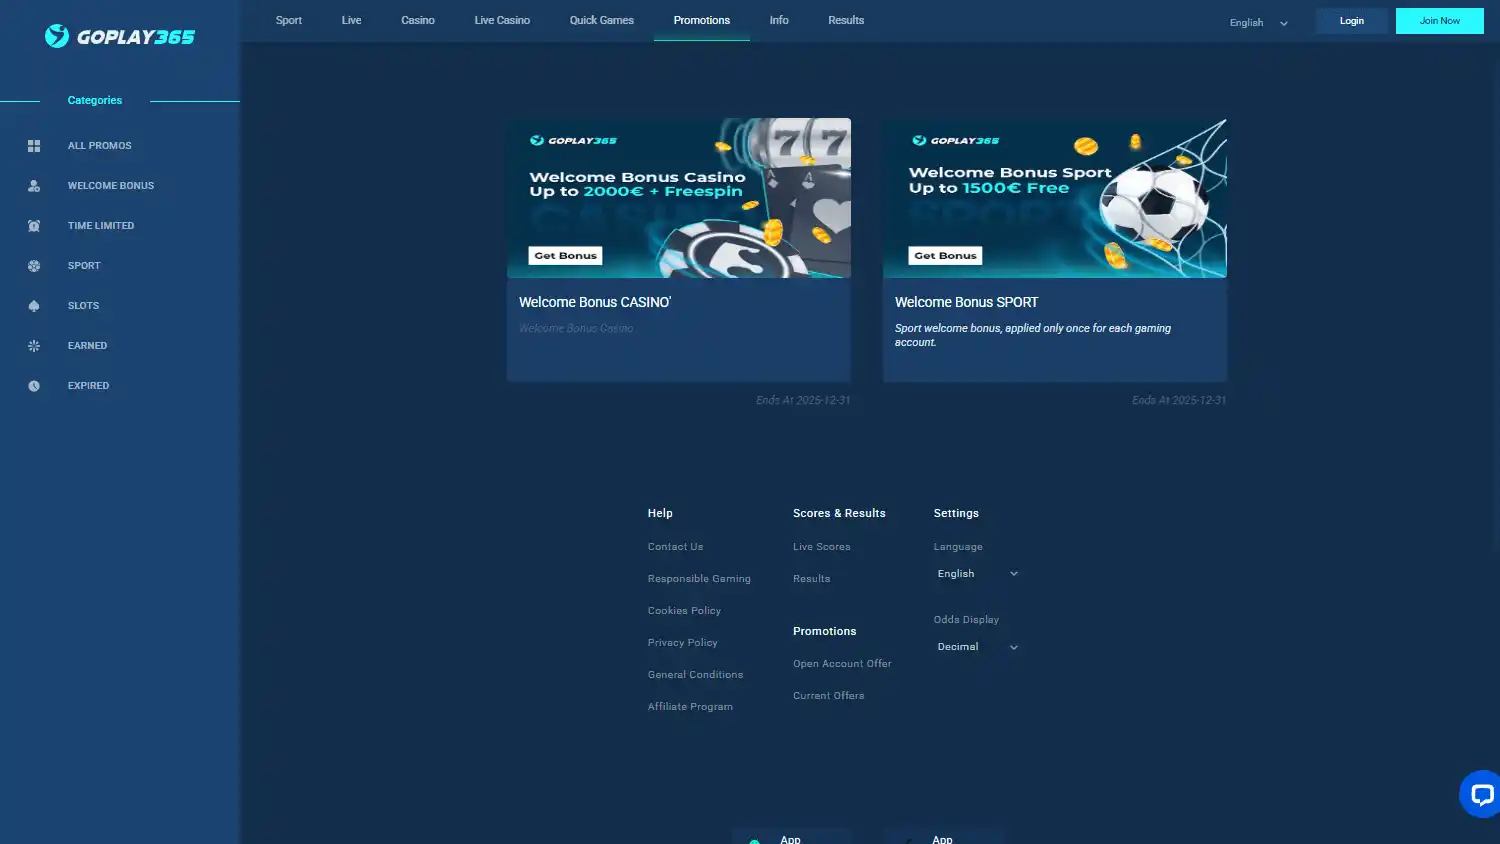Viewport: 1500px width, 844px height.
Task: Select SLOTS category
Action: pos(83,306)
